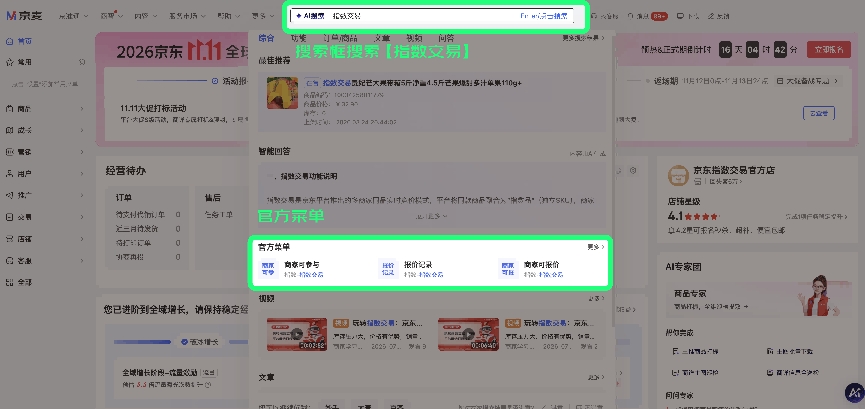This screenshot has width=865, height=409.
Task: Switch to the 问答 search tab
Action: click(446, 38)
